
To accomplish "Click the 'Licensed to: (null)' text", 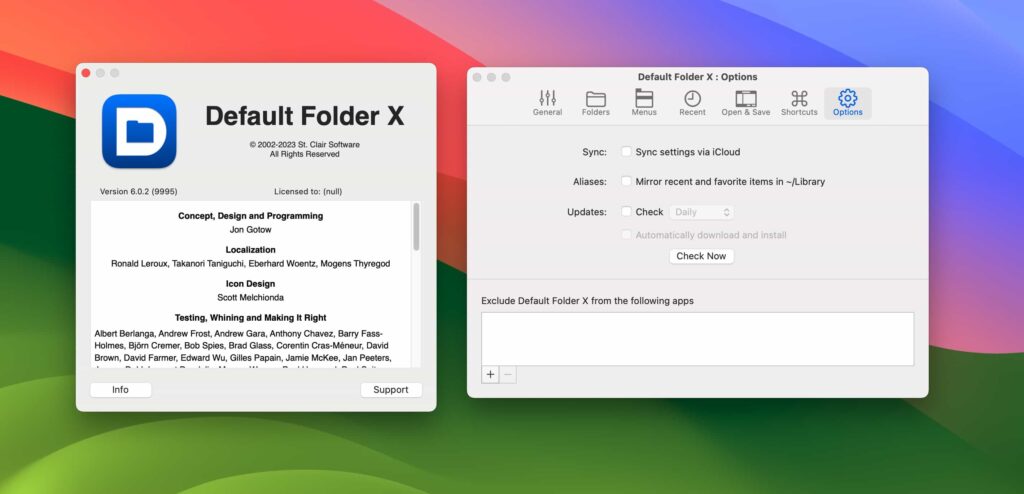I will pos(308,191).
